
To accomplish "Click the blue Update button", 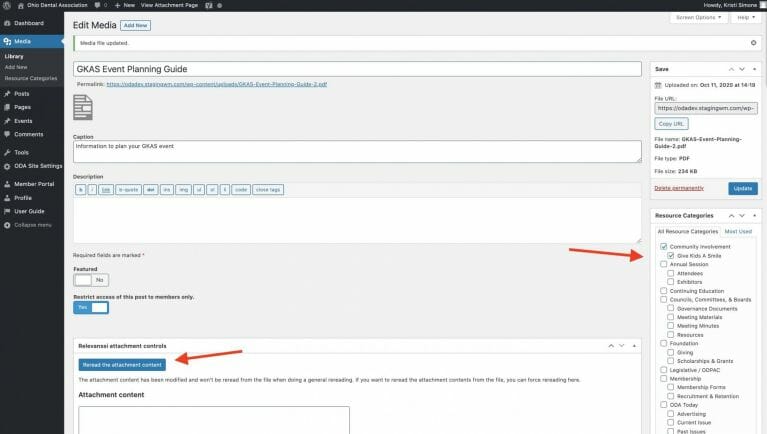I will pos(743,188).
